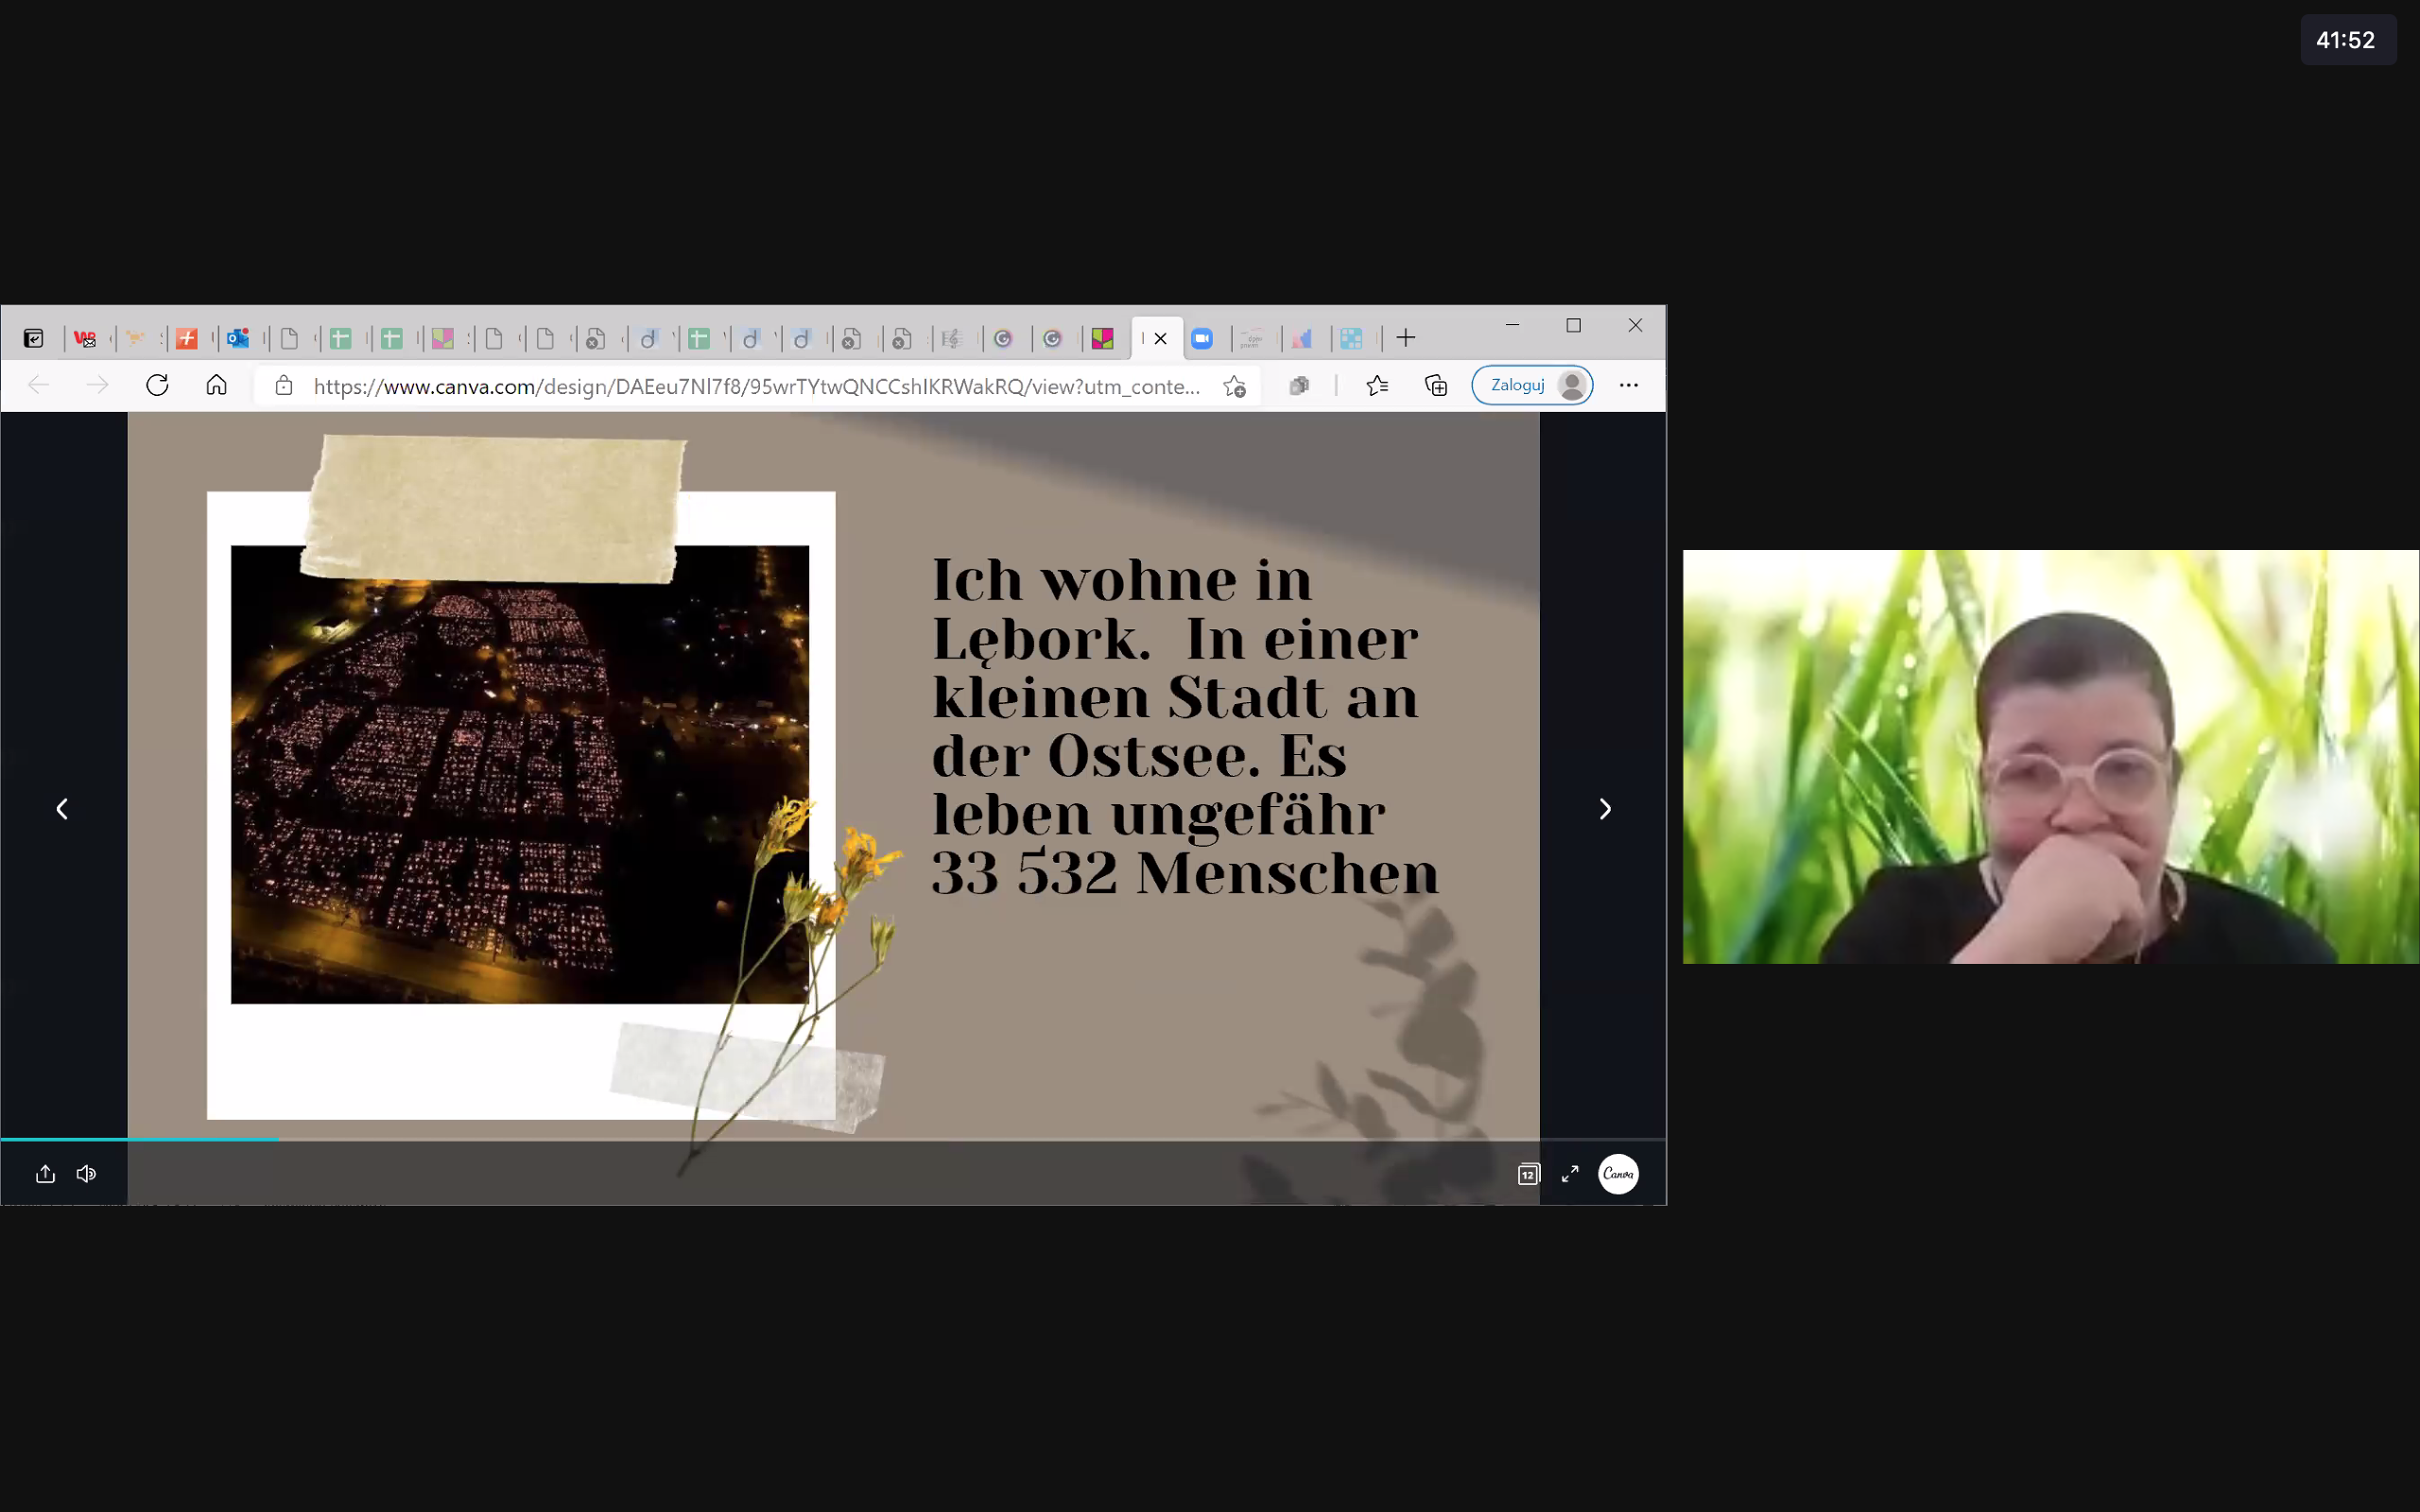Switch to the Outlook tab
Image resolution: width=2420 pixels, height=1512 pixels.
237,339
